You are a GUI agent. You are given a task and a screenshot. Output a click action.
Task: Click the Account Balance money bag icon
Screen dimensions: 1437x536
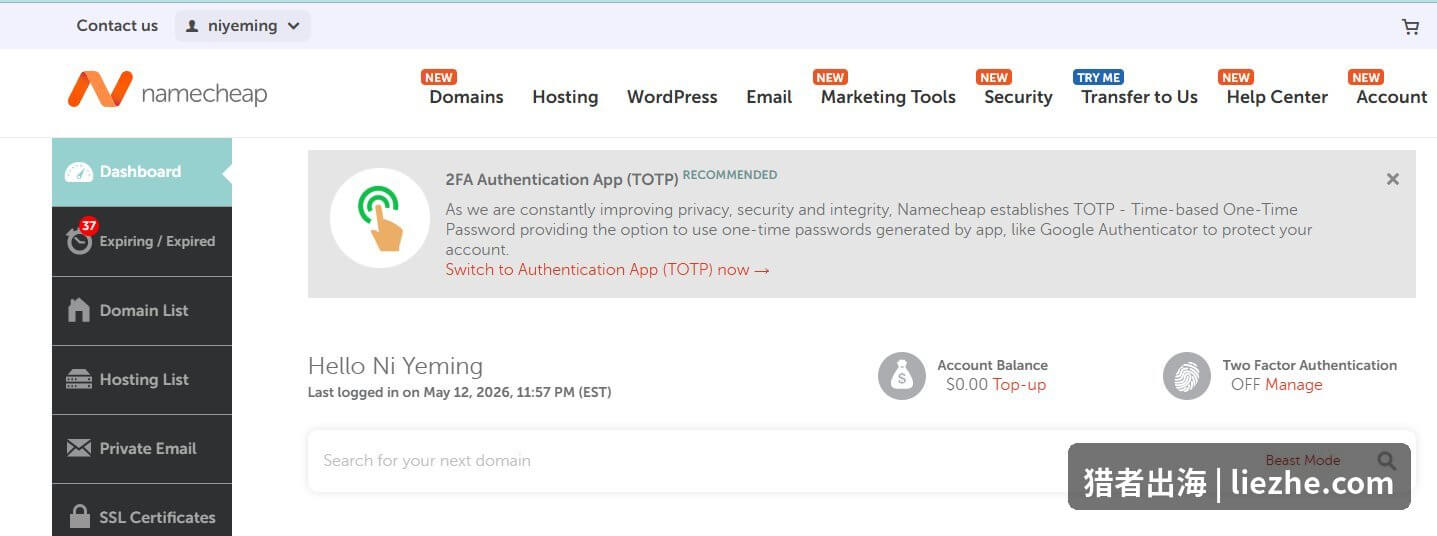(x=902, y=376)
